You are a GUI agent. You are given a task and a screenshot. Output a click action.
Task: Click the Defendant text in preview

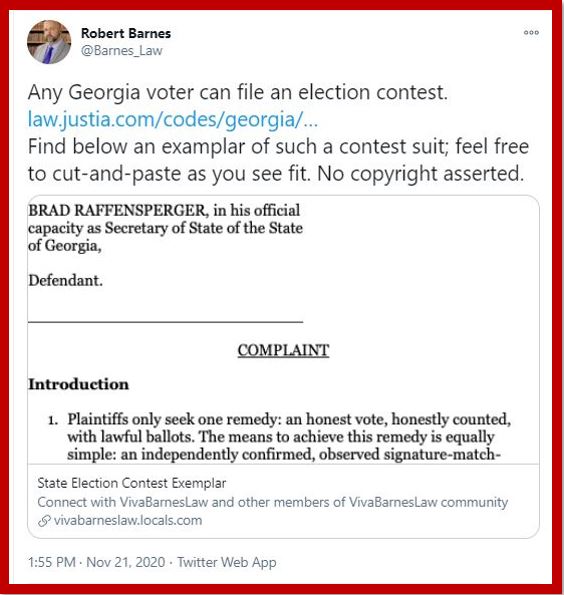[x=65, y=281]
